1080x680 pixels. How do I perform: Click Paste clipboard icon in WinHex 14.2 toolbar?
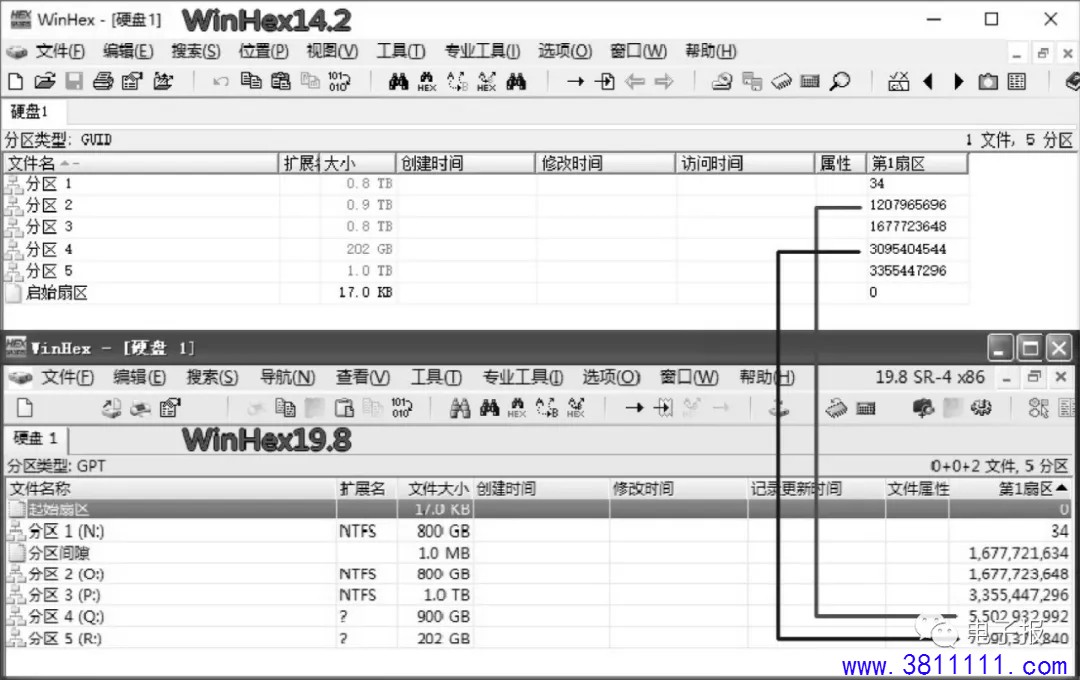280,81
